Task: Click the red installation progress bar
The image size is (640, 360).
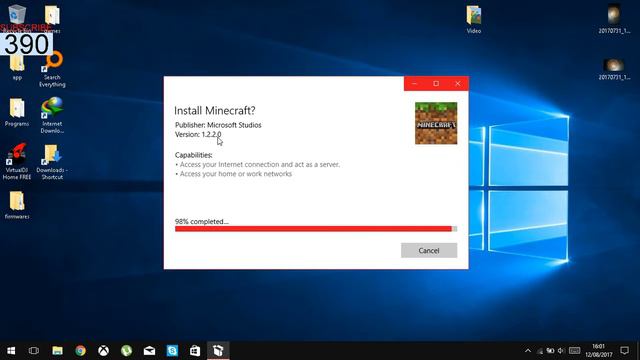Action: pyautogui.click(x=316, y=229)
